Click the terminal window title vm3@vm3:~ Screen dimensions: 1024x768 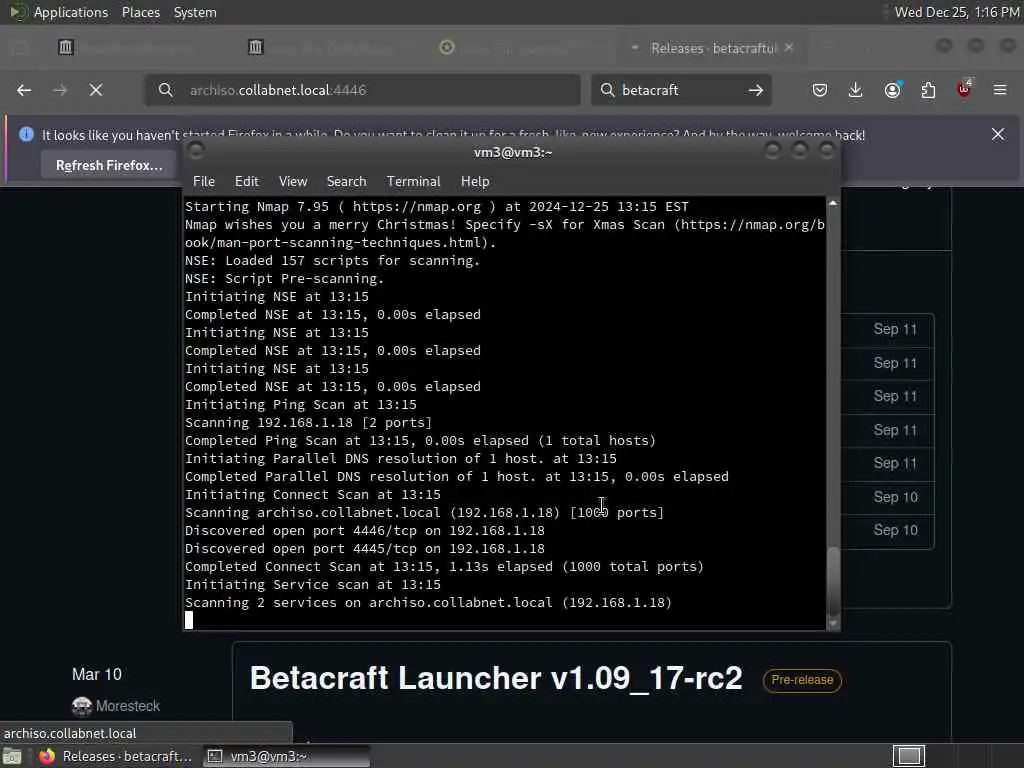[513, 152]
